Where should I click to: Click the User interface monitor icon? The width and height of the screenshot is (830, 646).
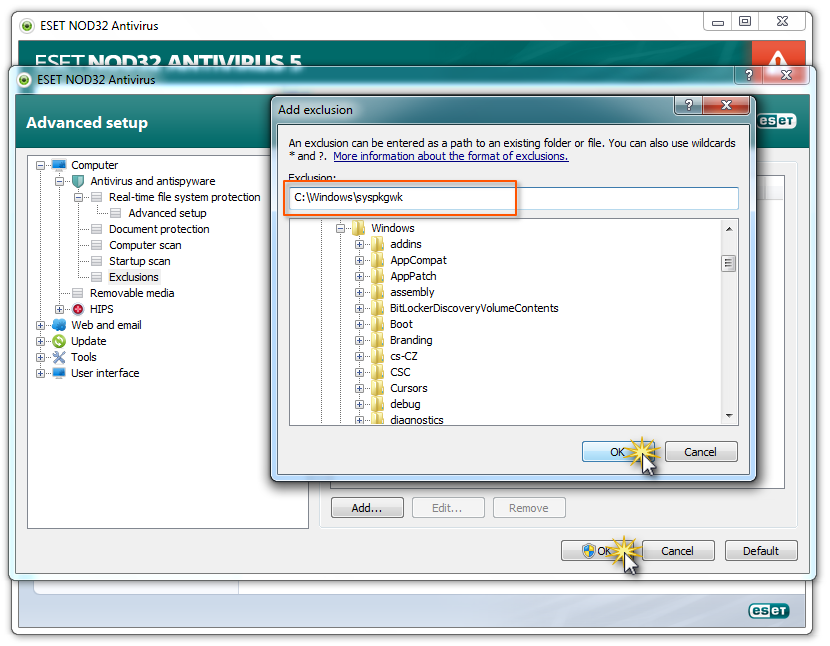point(59,373)
